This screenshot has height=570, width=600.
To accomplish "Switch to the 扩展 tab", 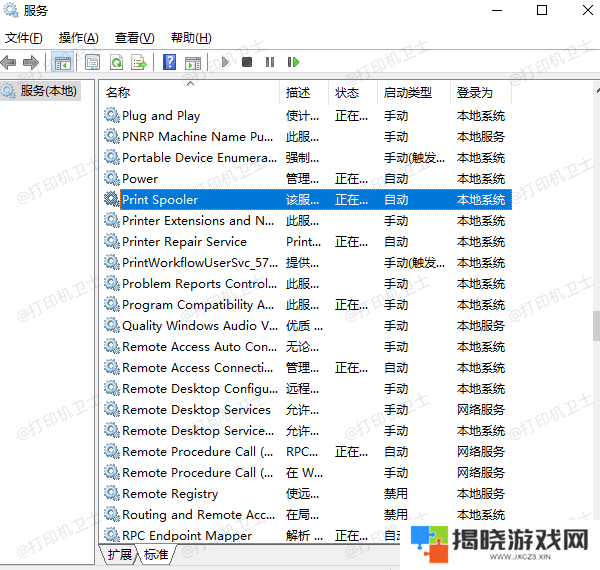I will click(x=119, y=554).
